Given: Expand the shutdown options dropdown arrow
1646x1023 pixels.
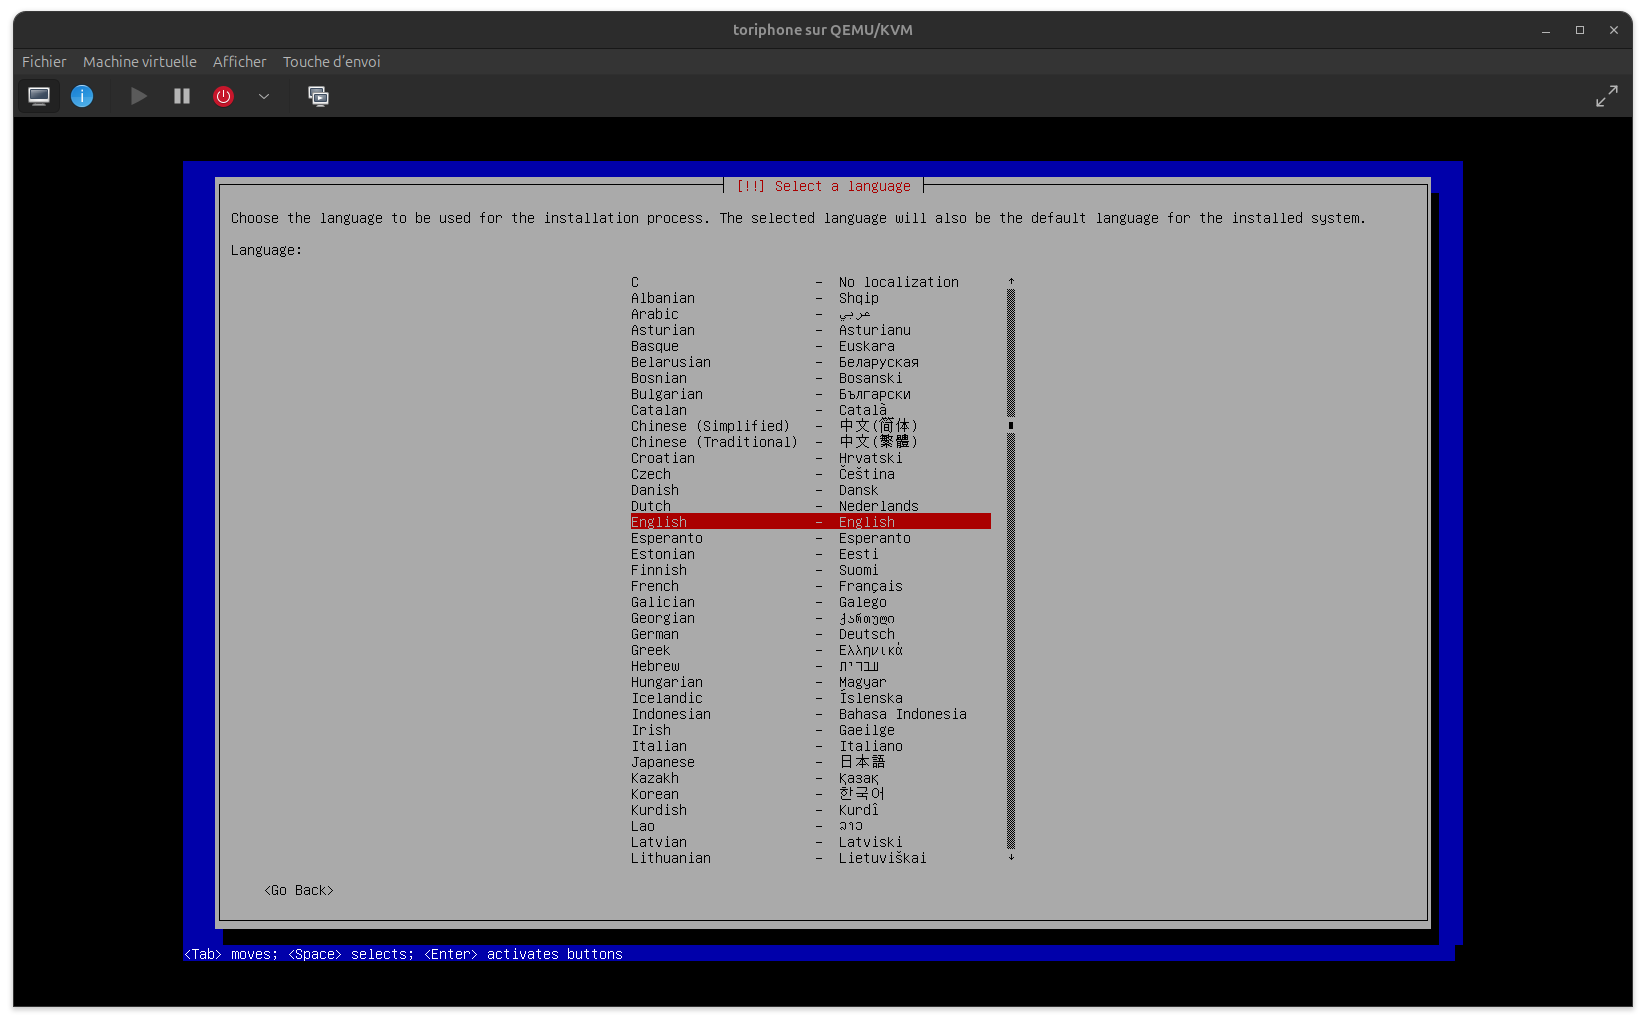Looking at the screenshot, I should pos(264,96).
